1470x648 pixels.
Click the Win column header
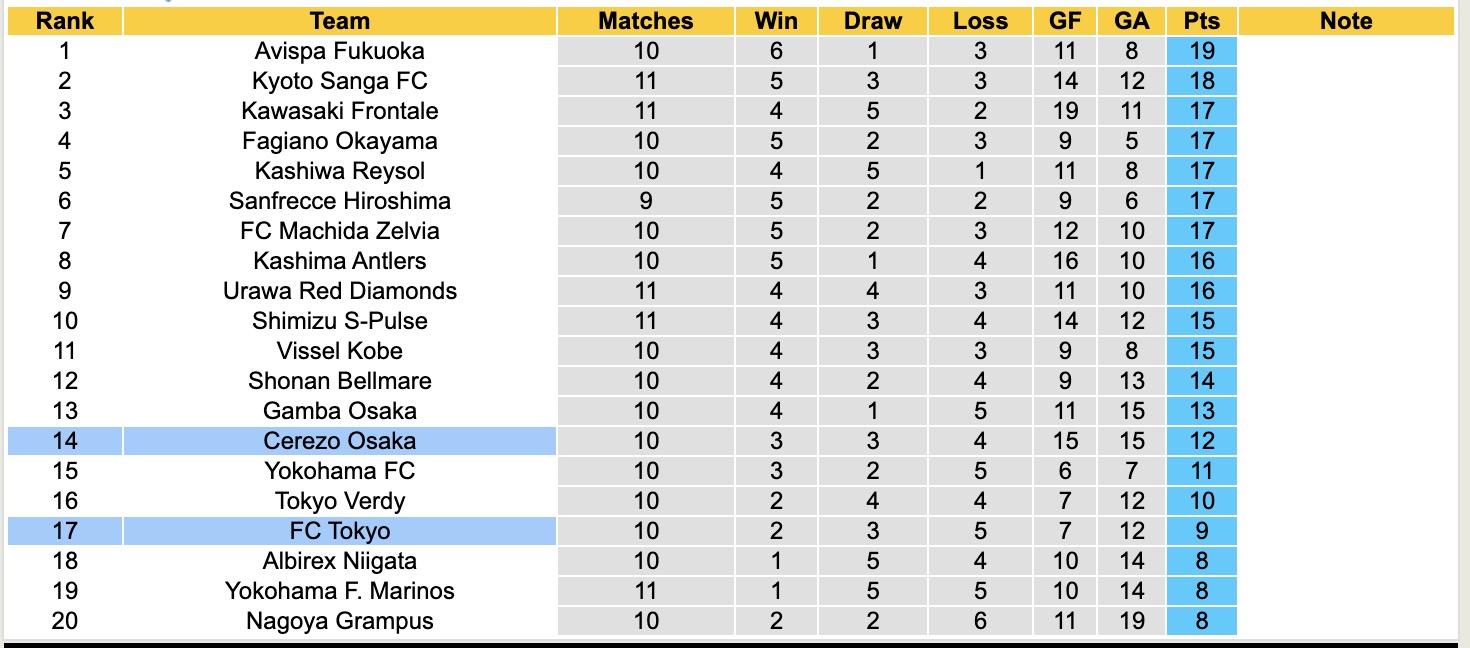(776, 21)
